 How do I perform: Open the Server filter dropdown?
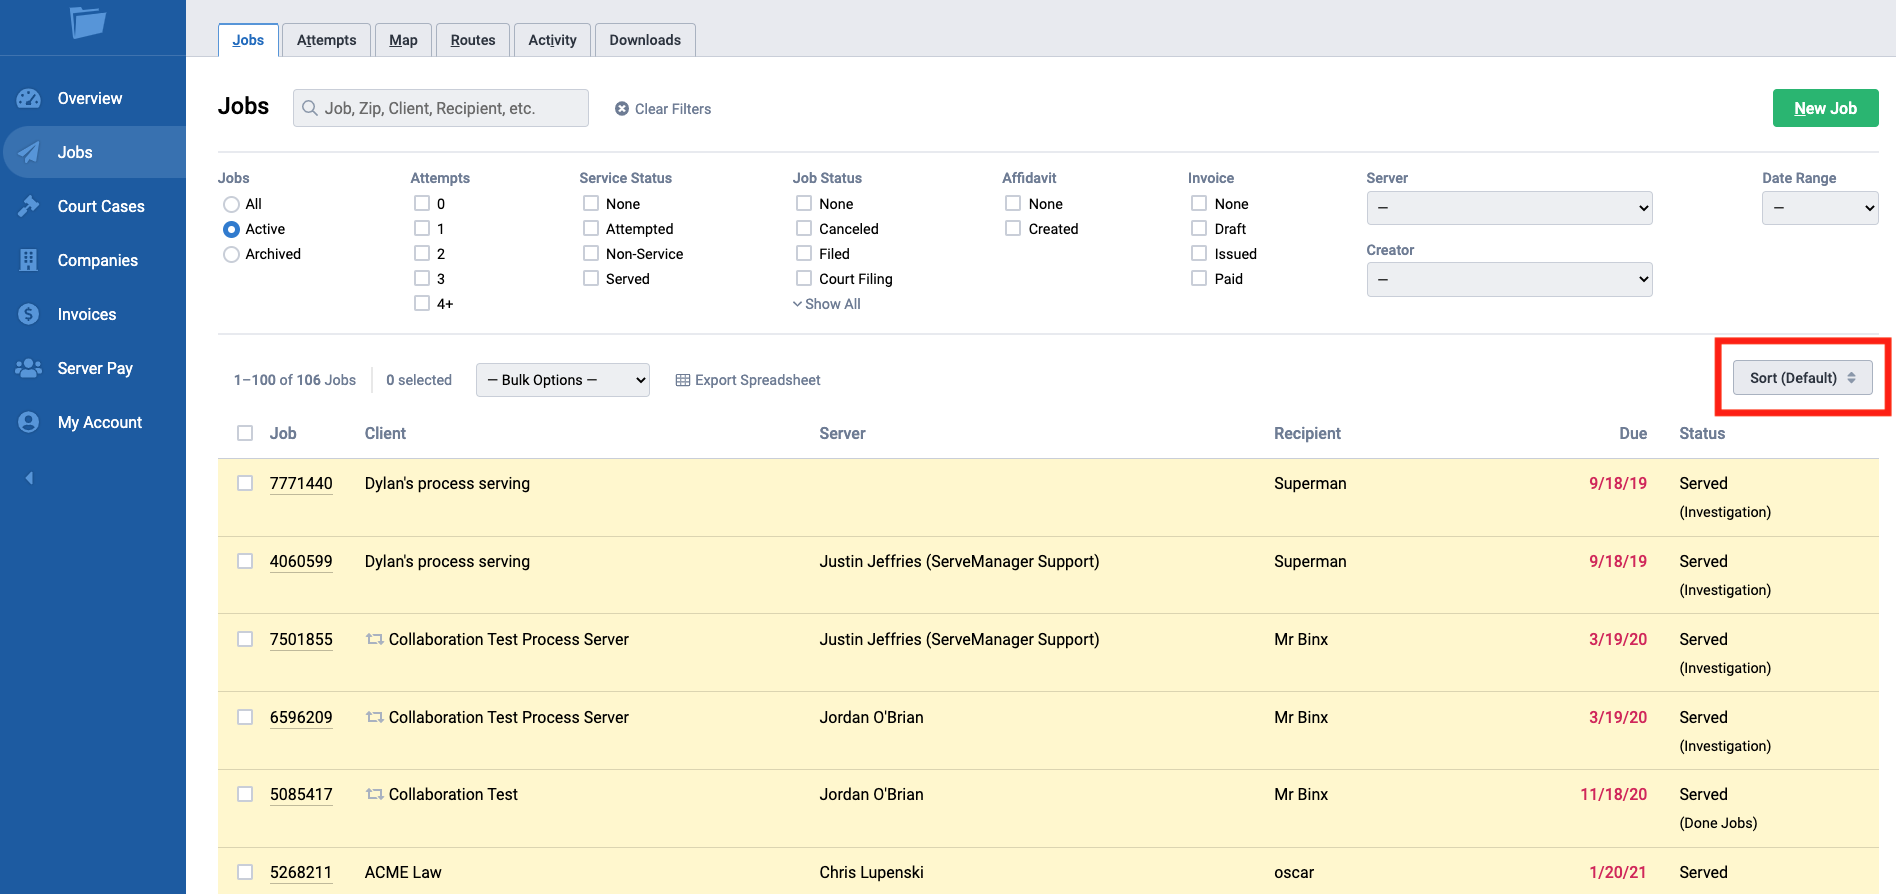pyautogui.click(x=1508, y=208)
